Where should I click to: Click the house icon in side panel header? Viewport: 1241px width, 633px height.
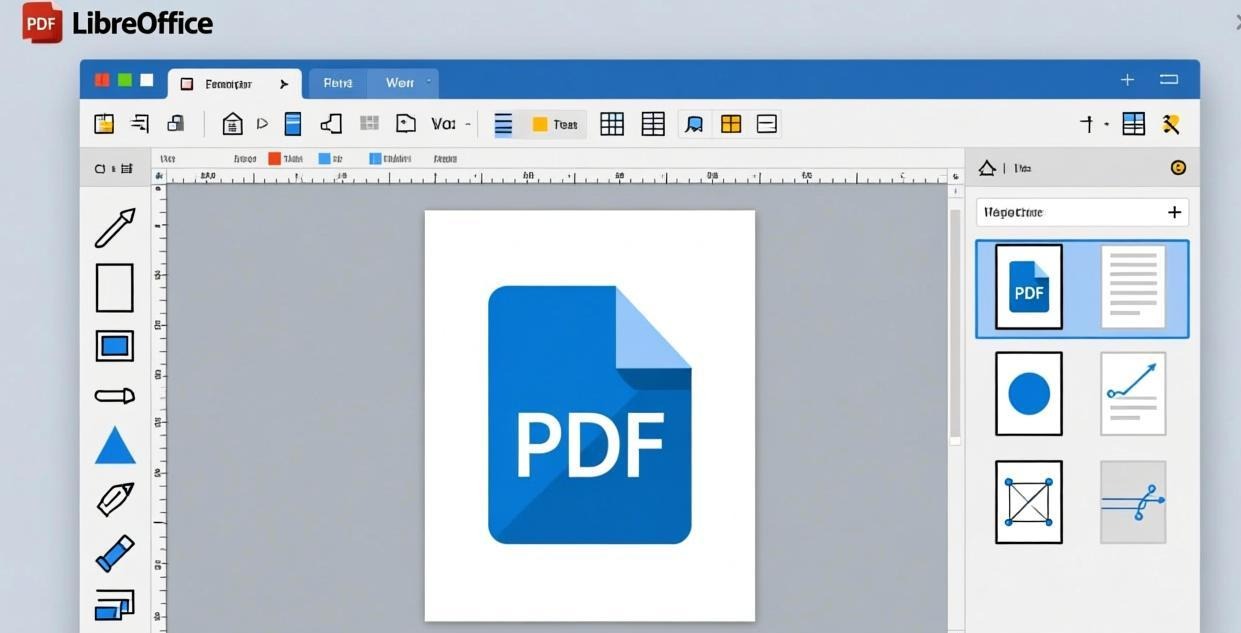[x=987, y=168]
